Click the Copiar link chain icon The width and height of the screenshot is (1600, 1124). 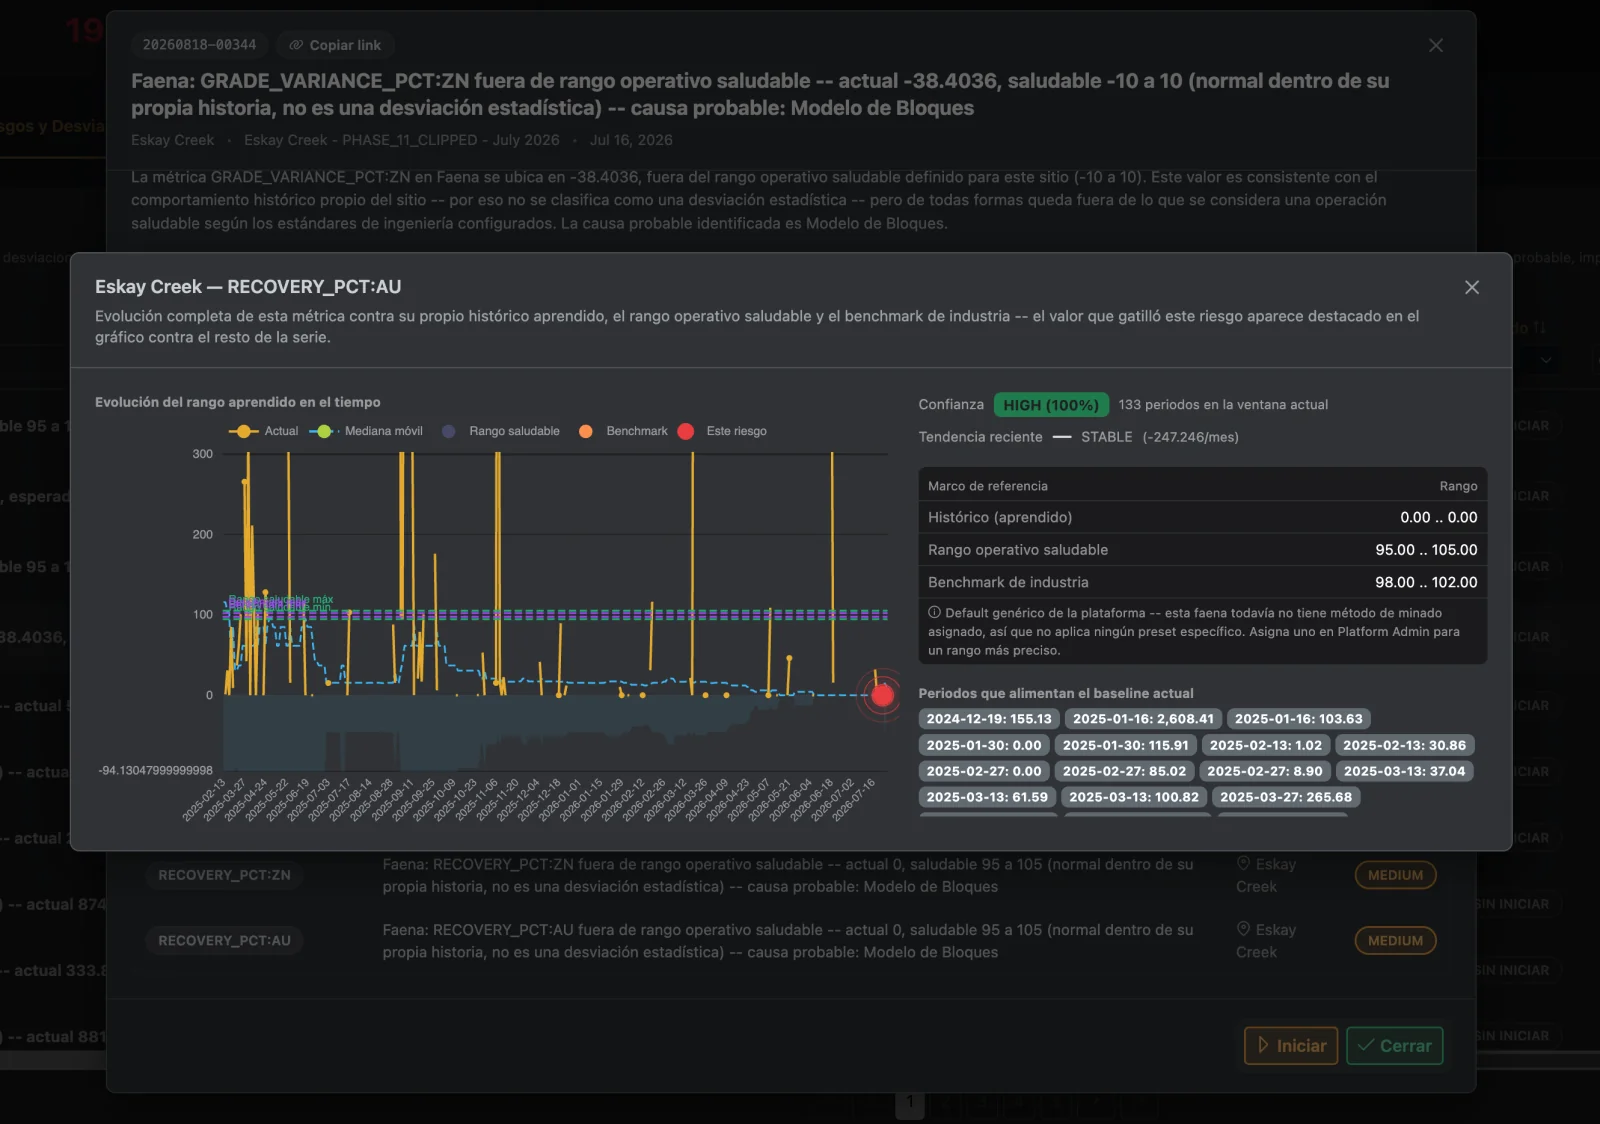[x=296, y=45]
